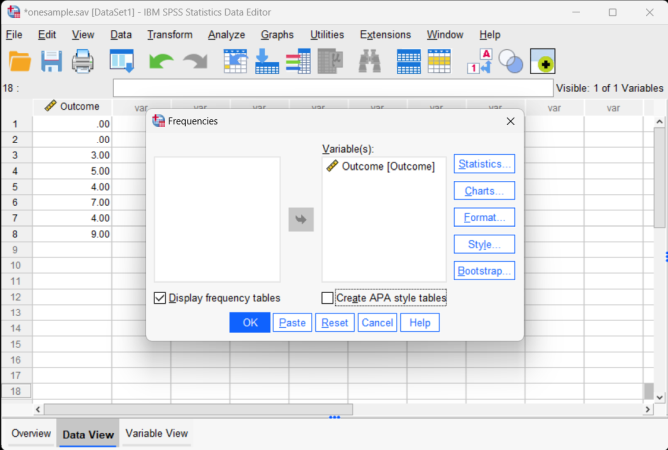Click OK in Frequencies dialog
This screenshot has height=450, width=668.
tap(250, 323)
